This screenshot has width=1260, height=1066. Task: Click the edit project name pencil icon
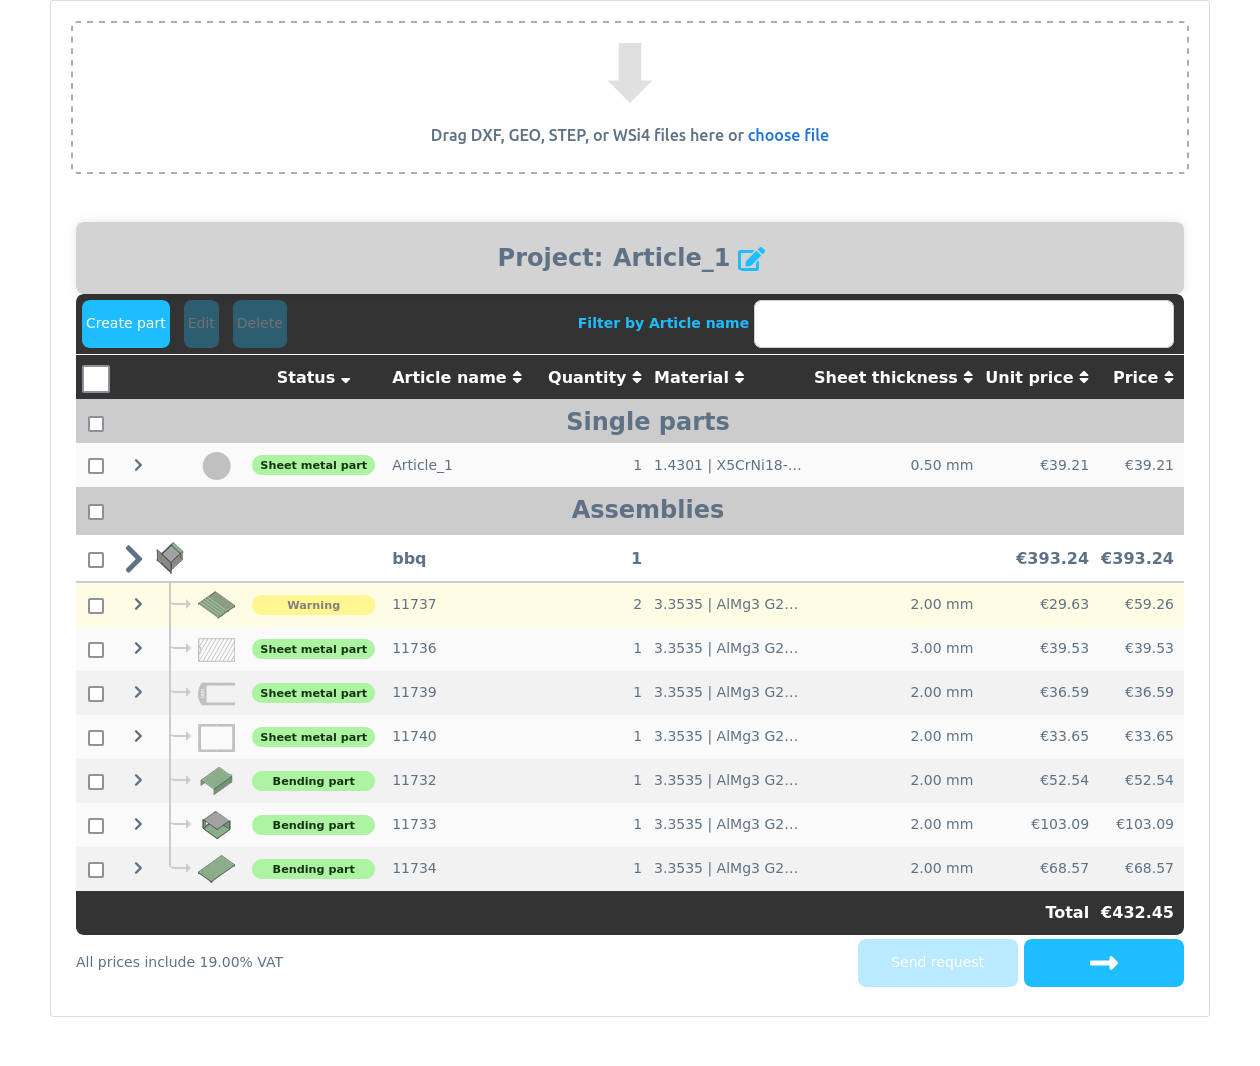pyautogui.click(x=751, y=259)
